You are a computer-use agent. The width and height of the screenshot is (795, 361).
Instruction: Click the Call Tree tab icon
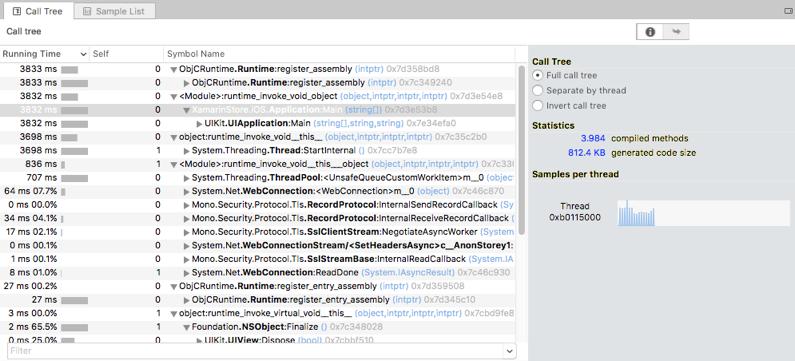point(16,11)
